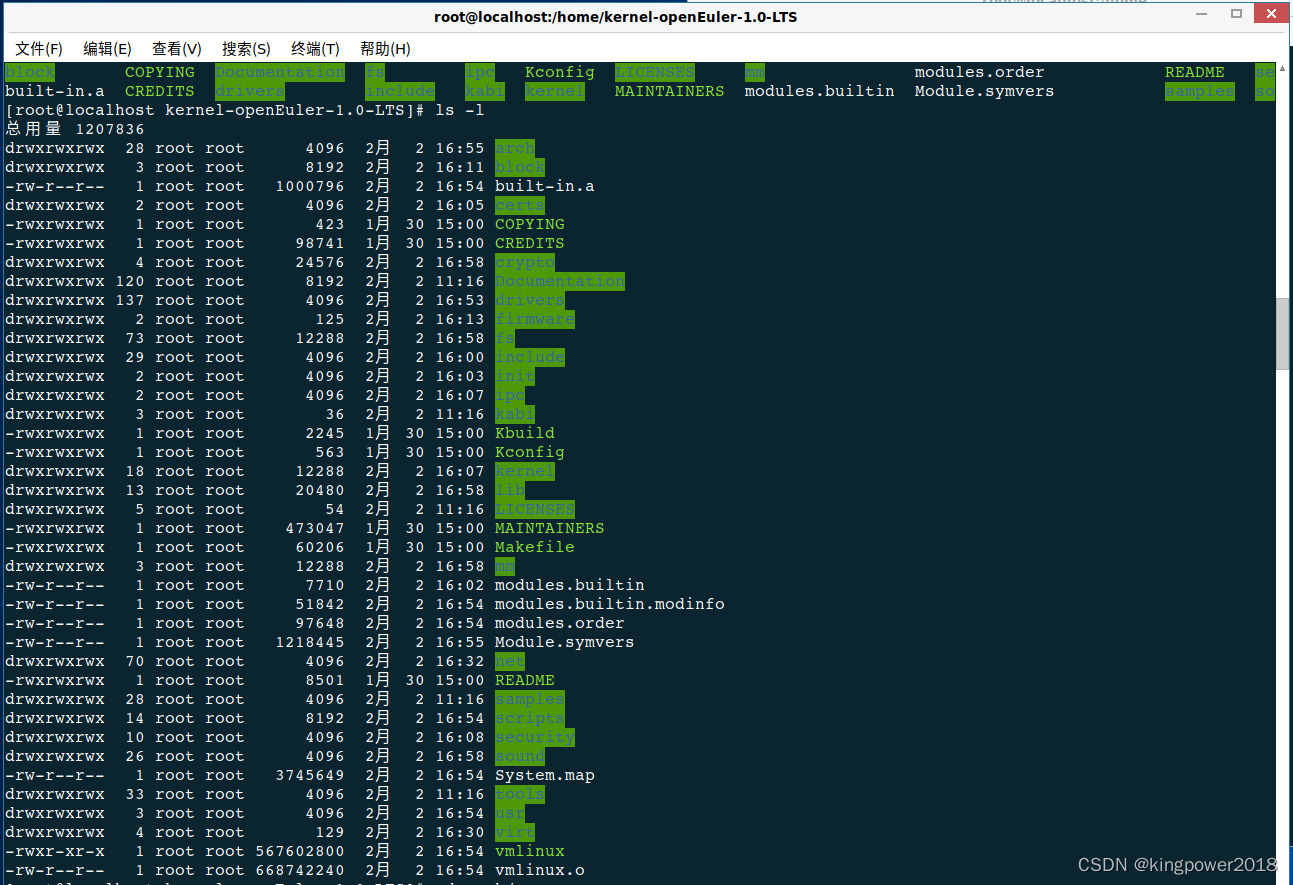
Task: Click the vmlinux file name
Action: 529,851
